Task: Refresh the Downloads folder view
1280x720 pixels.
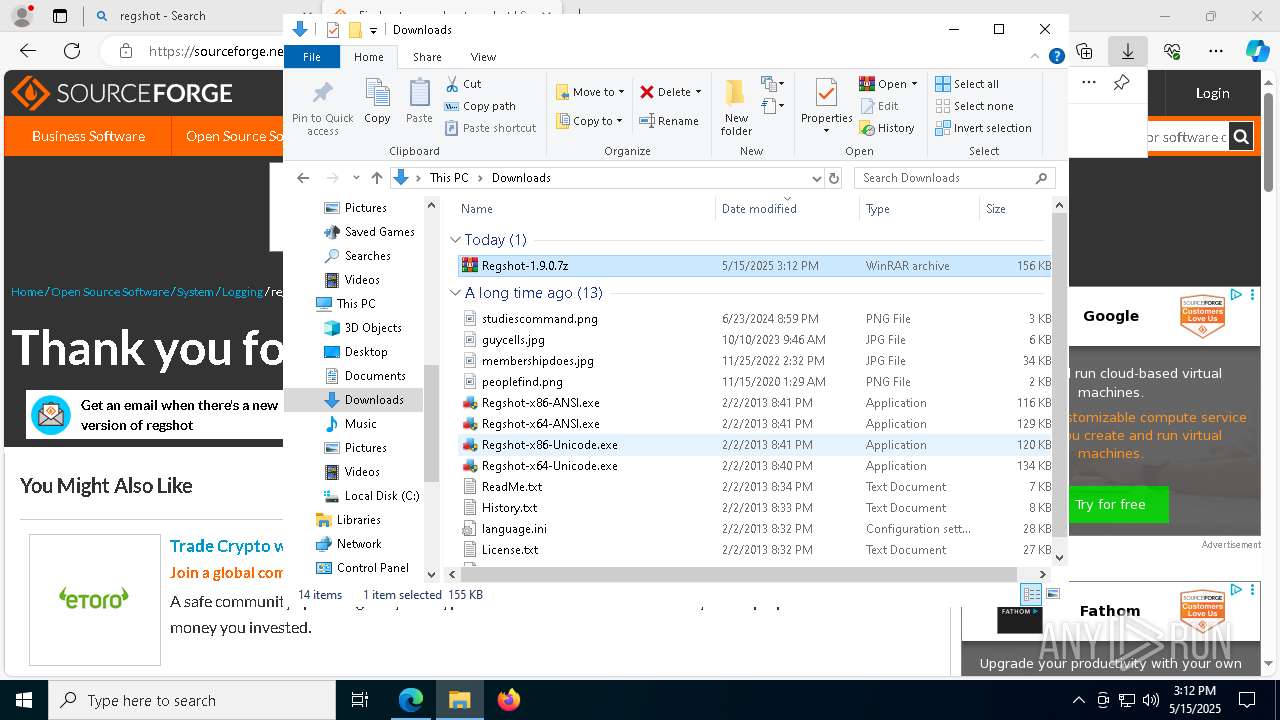Action: 834,178
